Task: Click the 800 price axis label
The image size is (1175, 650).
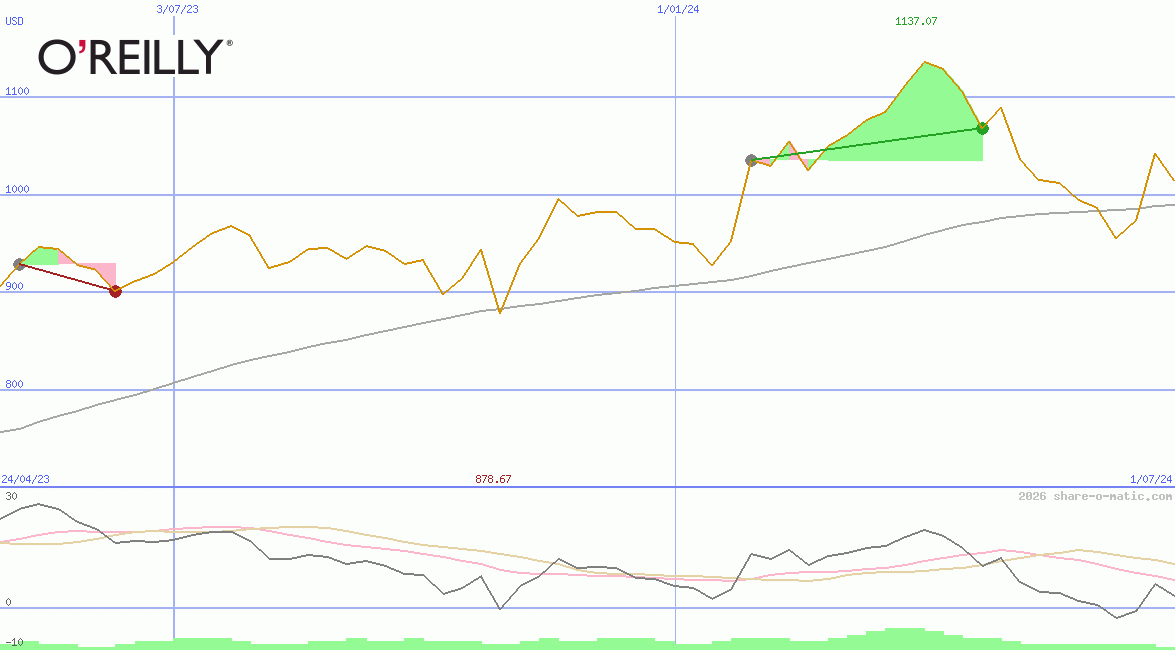Action: [15, 384]
